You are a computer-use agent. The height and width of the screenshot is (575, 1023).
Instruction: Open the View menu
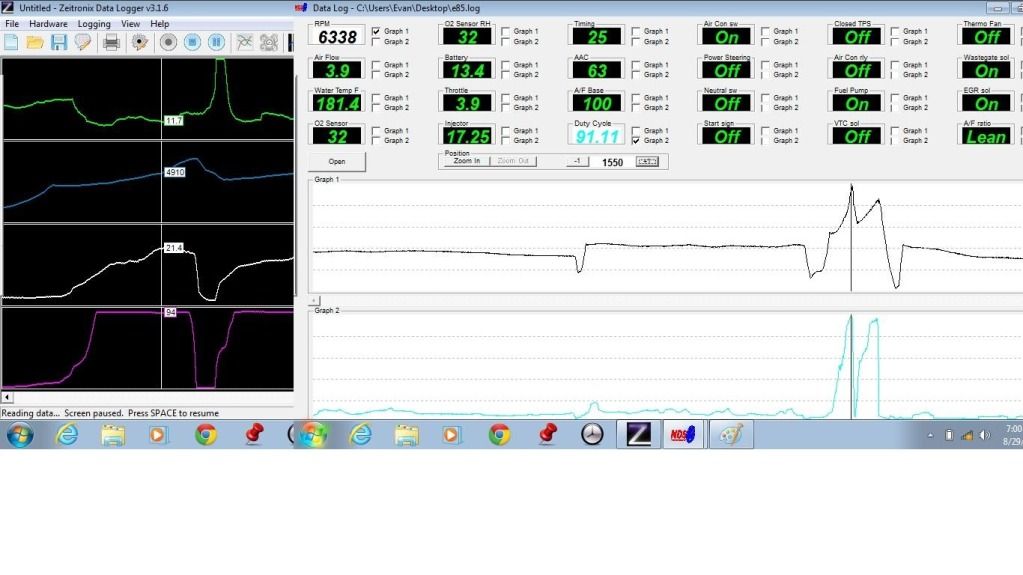130,23
